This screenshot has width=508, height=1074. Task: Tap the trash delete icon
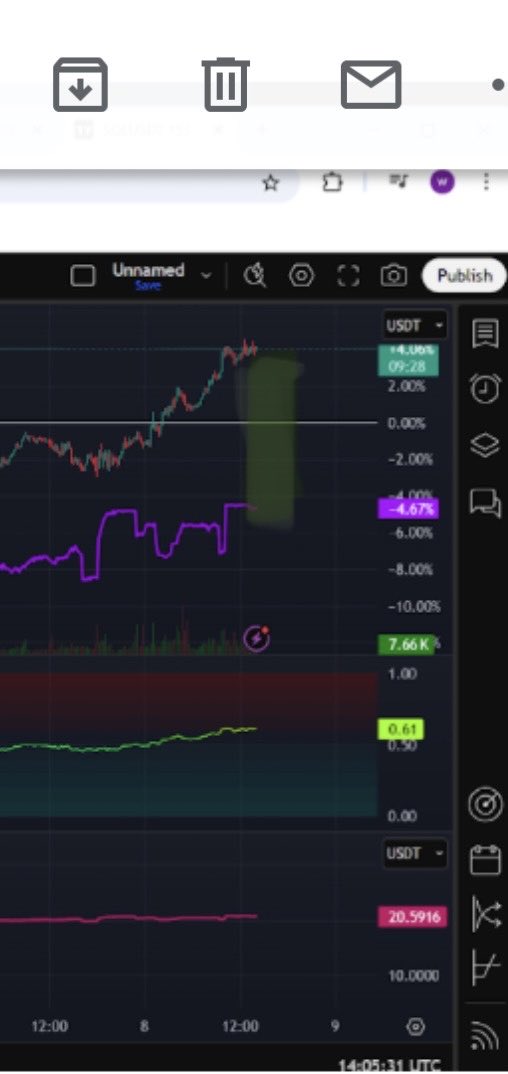(225, 85)
